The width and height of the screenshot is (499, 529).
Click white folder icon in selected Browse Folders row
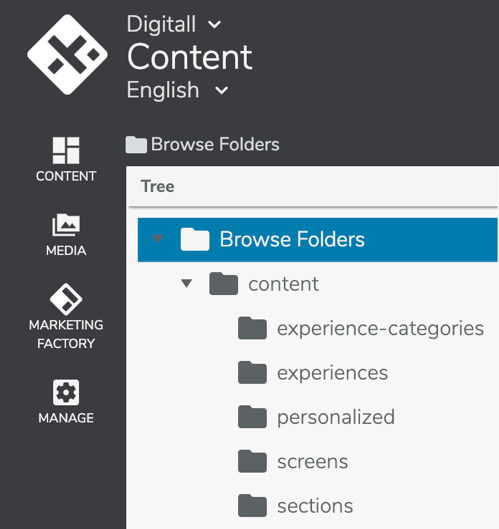pos(195,240)
